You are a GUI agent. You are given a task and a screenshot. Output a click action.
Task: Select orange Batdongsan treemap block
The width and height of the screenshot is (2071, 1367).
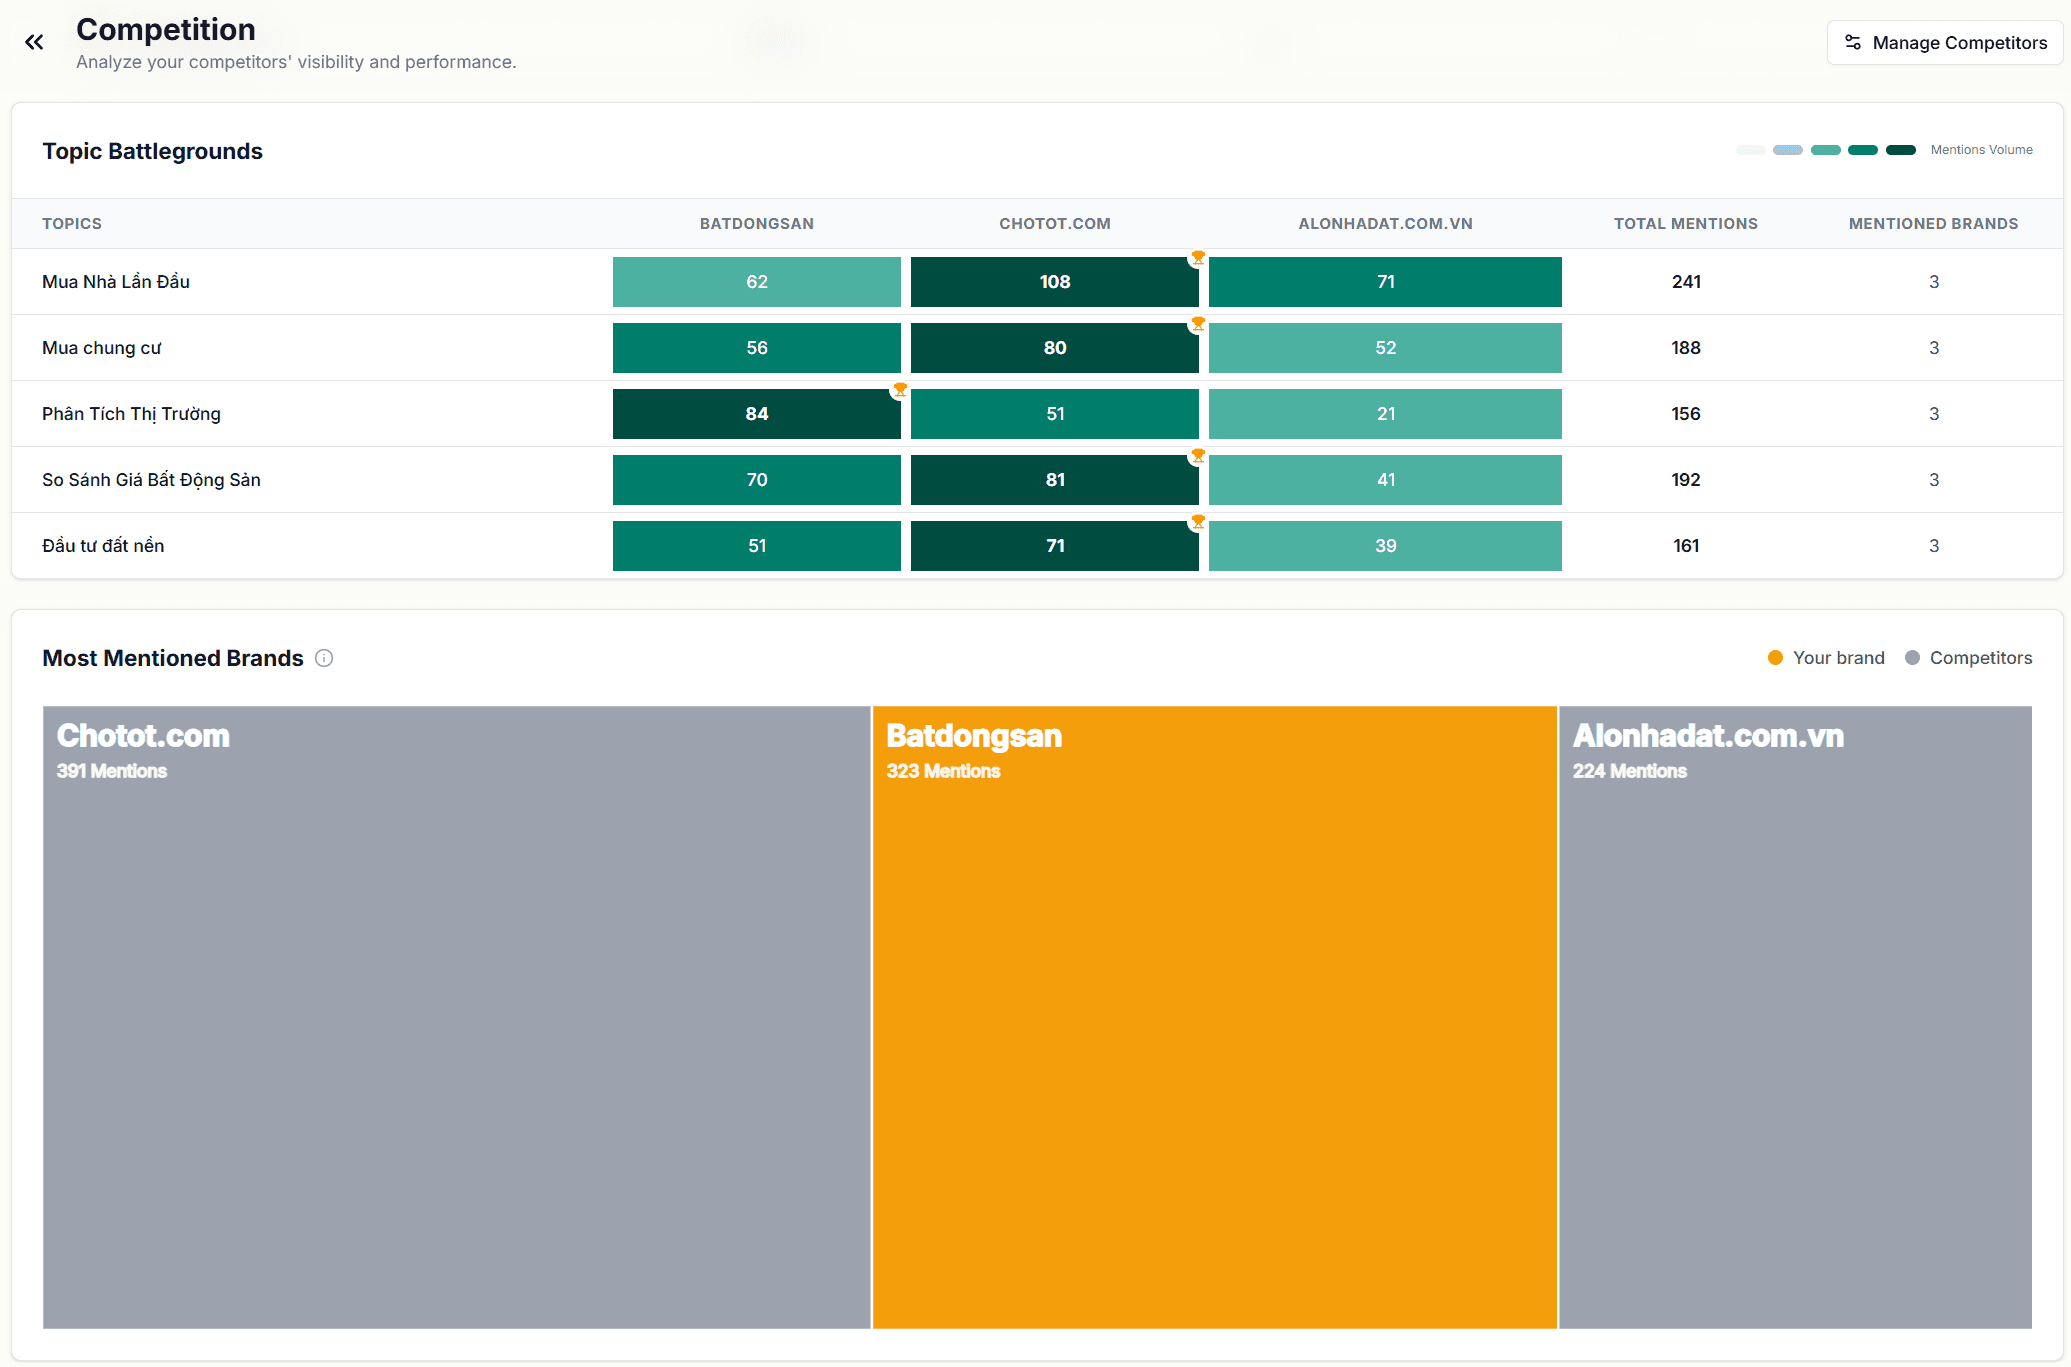1214,1017
